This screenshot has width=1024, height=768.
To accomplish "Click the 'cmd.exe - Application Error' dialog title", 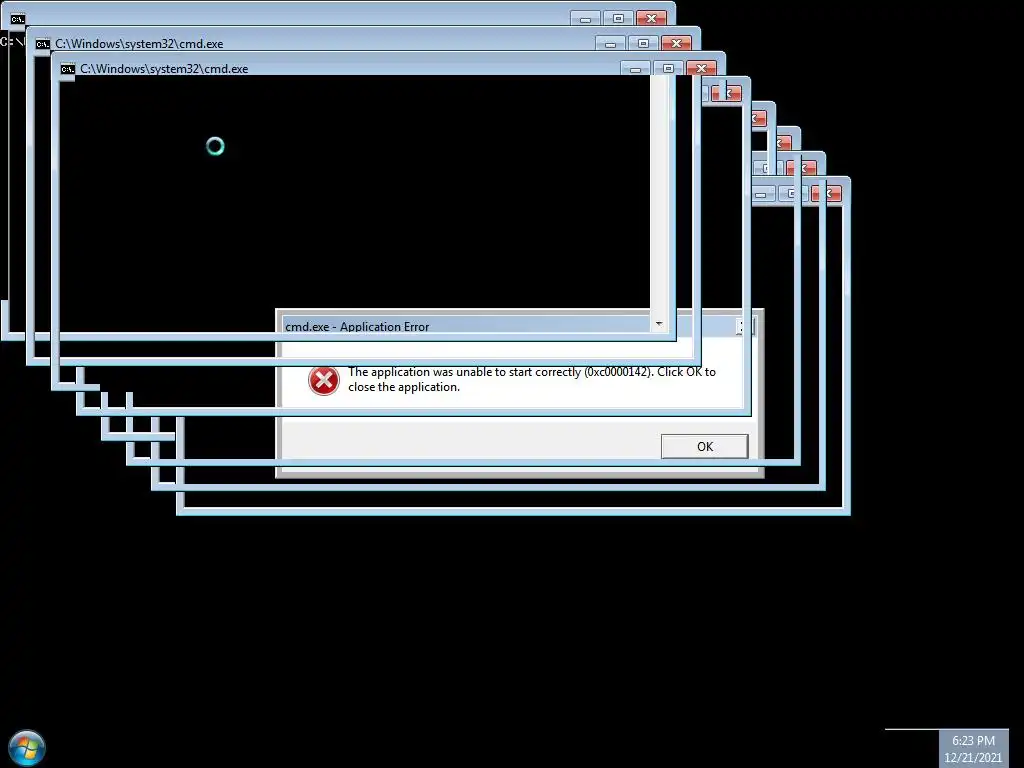I will pos(357,327).
